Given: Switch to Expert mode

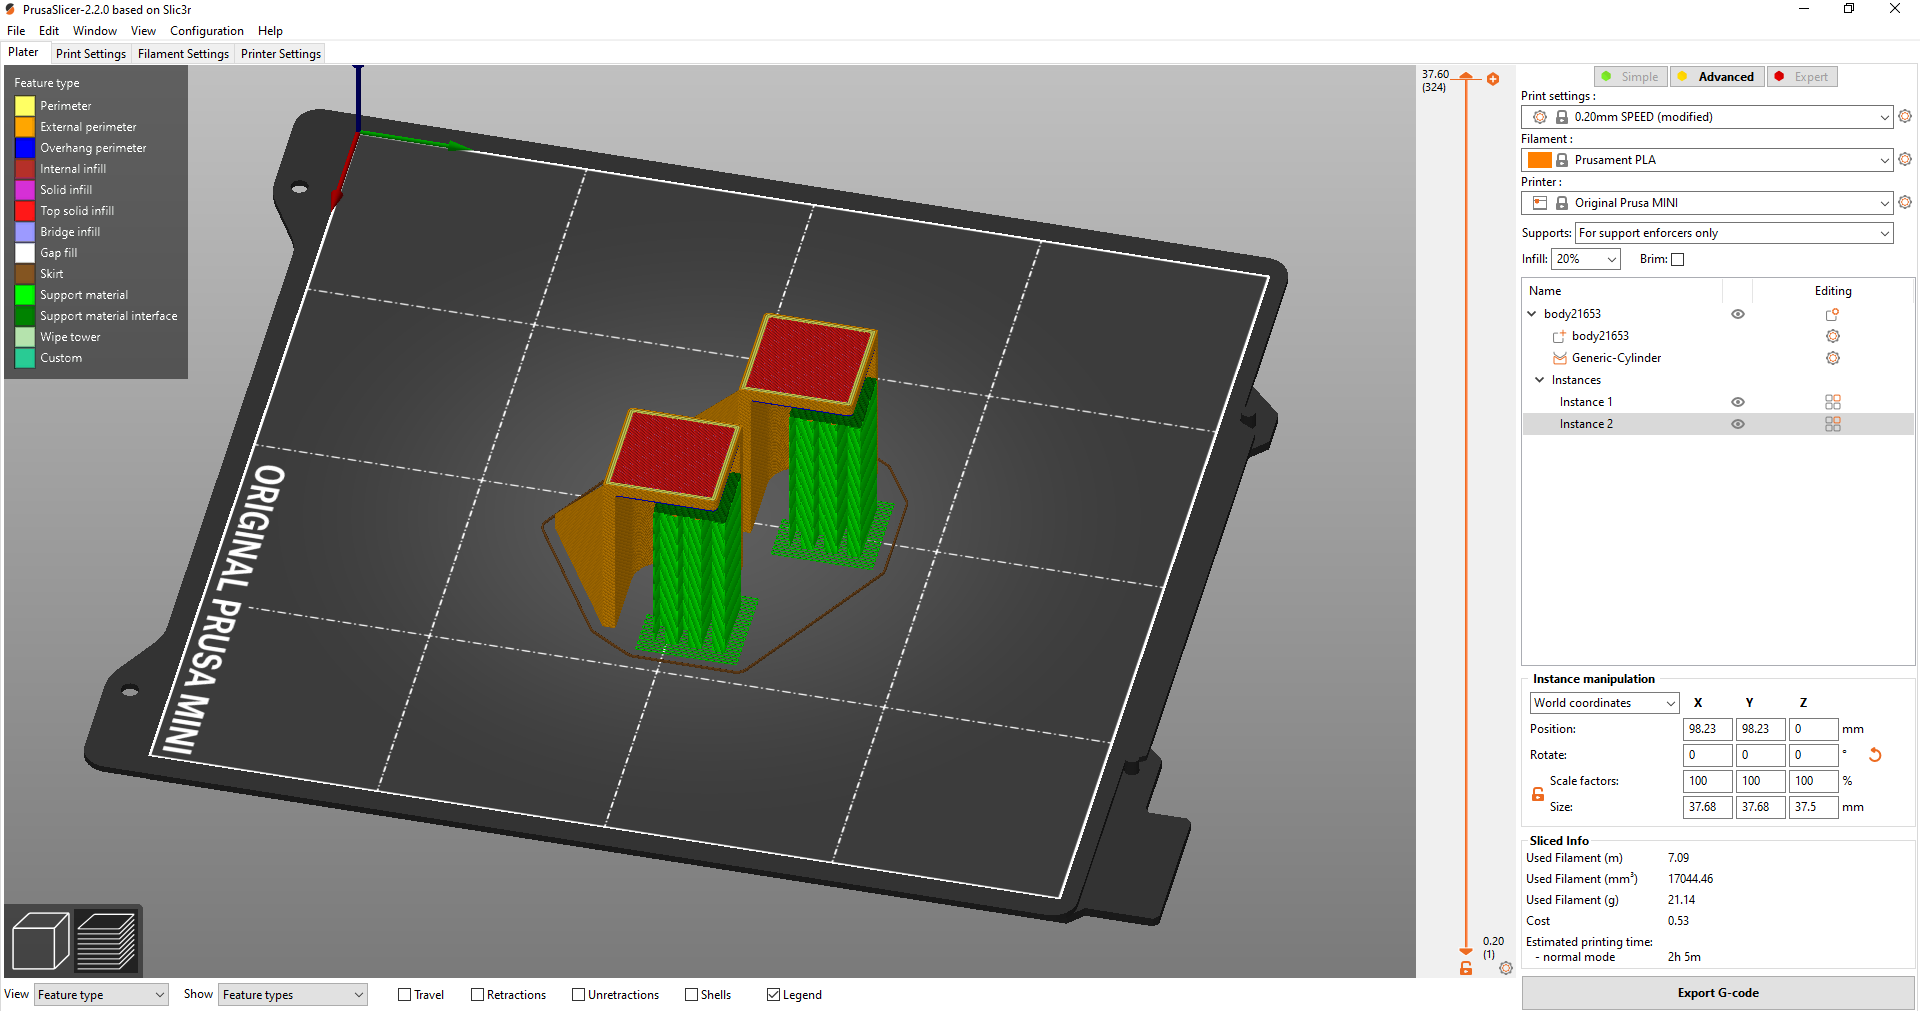Looking at the screenshot, I should coord(1802,77).
